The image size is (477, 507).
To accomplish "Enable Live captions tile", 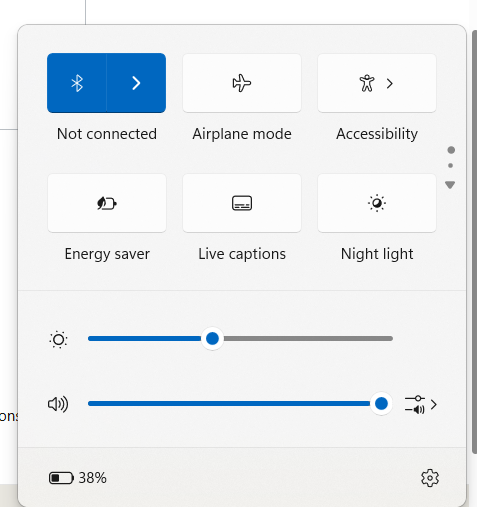I will pyautogui.click(x=242, y=203).
